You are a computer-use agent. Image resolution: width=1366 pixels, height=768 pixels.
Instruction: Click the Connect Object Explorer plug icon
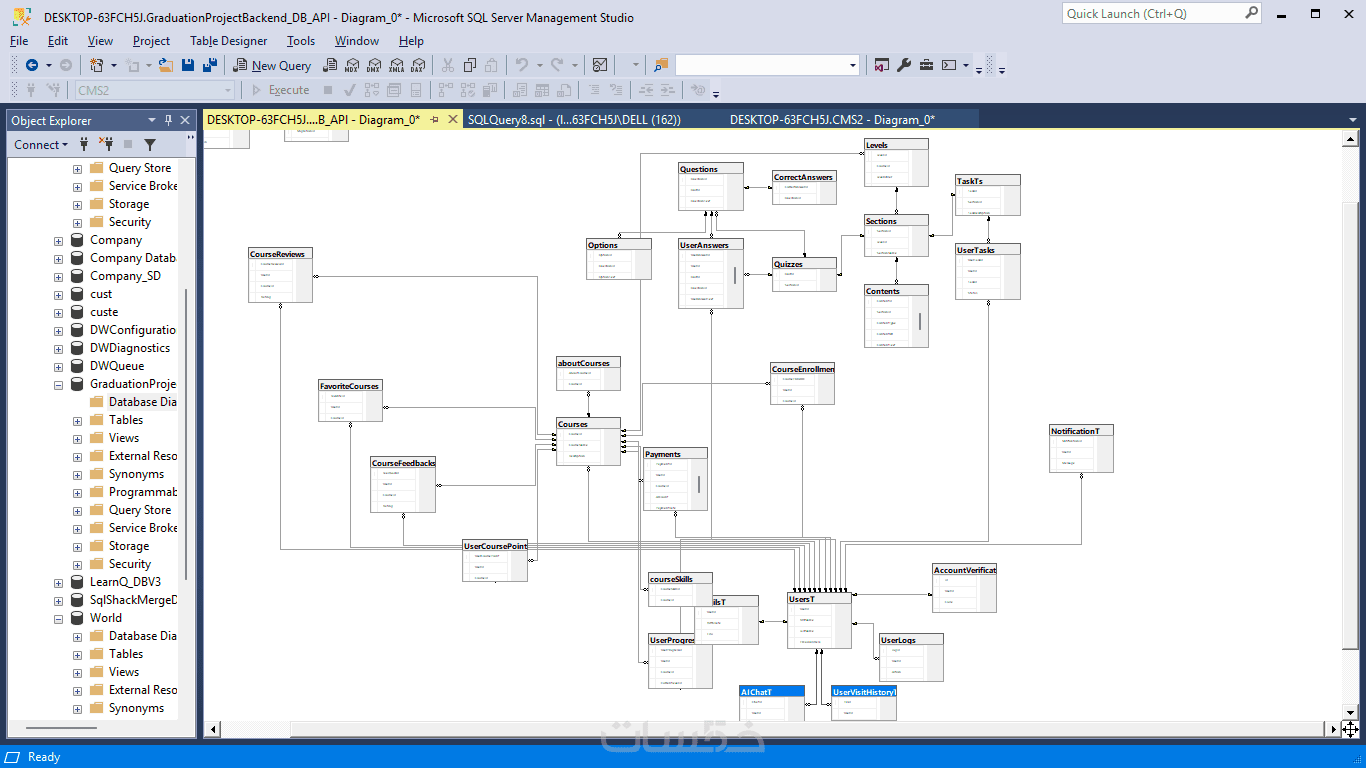[84, 145]
